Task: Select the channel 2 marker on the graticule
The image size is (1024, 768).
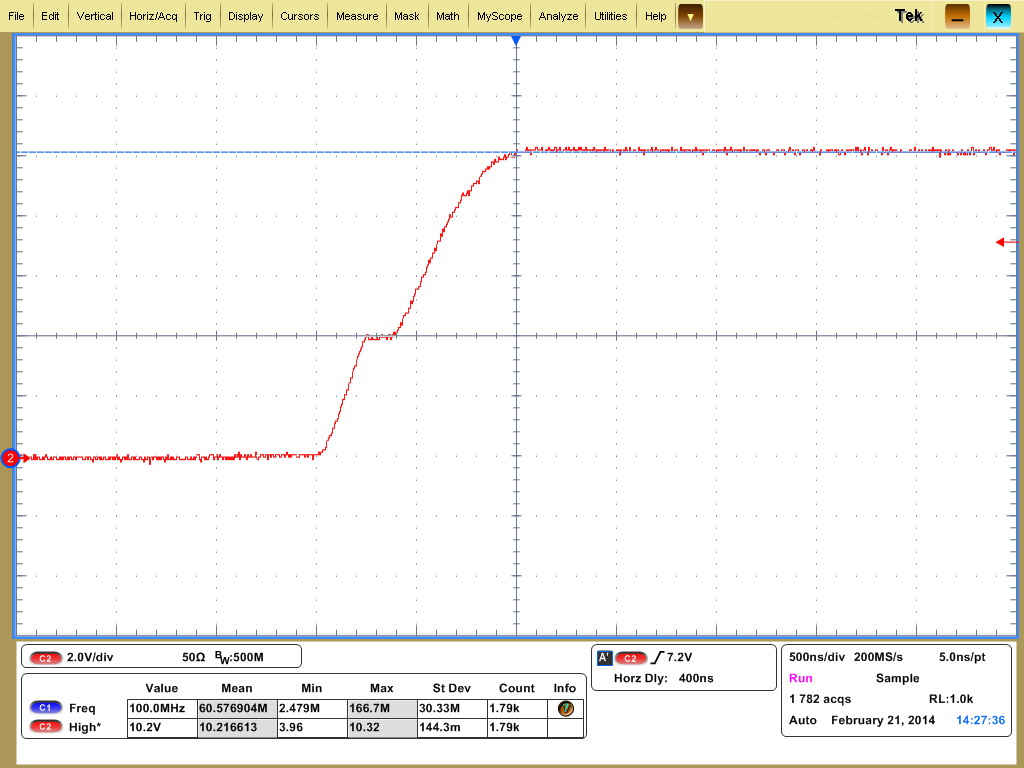Action: 9,458
